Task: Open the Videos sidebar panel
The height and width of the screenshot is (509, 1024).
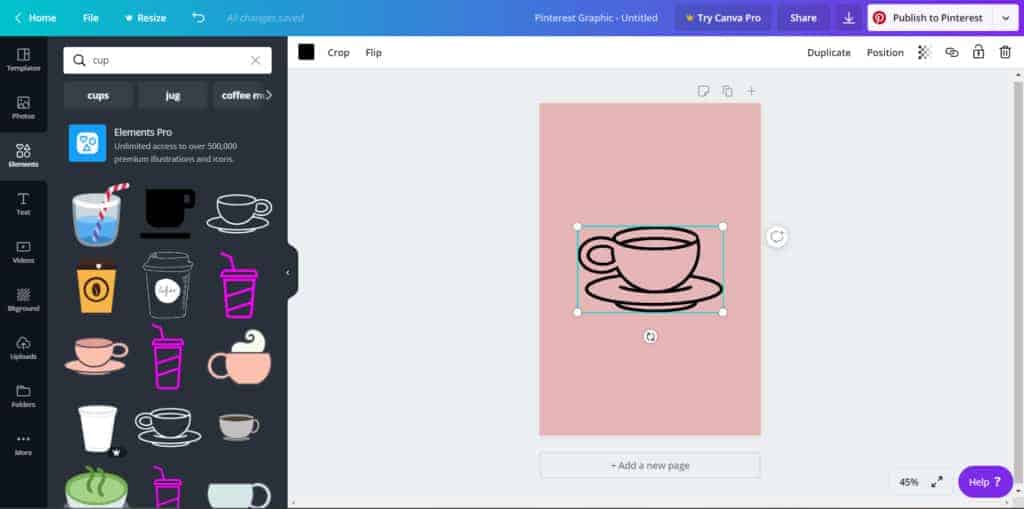Action: (24, 252)
